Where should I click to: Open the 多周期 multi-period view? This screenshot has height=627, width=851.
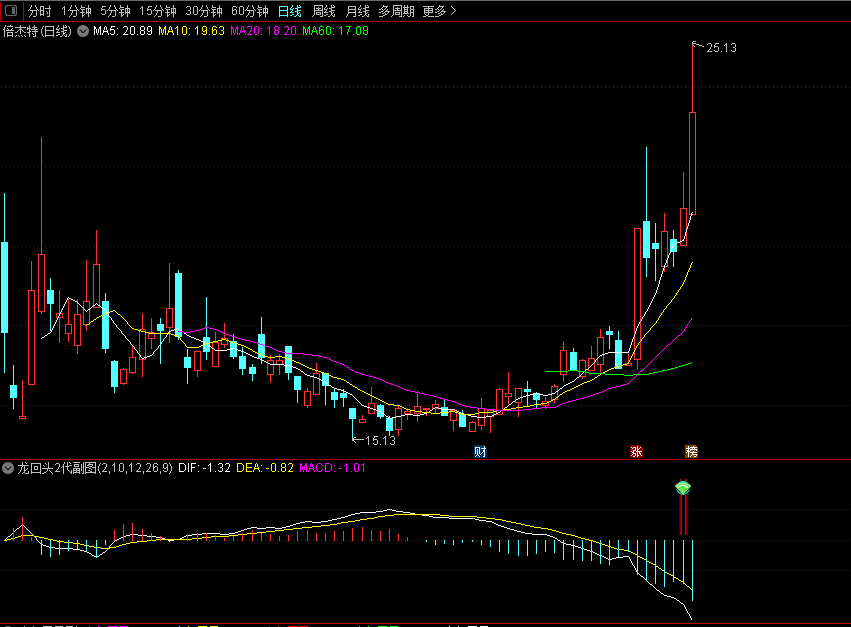coord(396,11)
